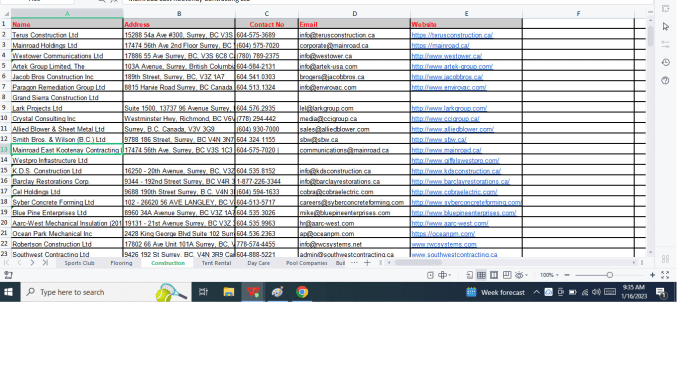Image resolution: width=680 pixels, height=382 pixels.
Task: Switch to Page Break Preview view
Action: (x=507, y=275)
